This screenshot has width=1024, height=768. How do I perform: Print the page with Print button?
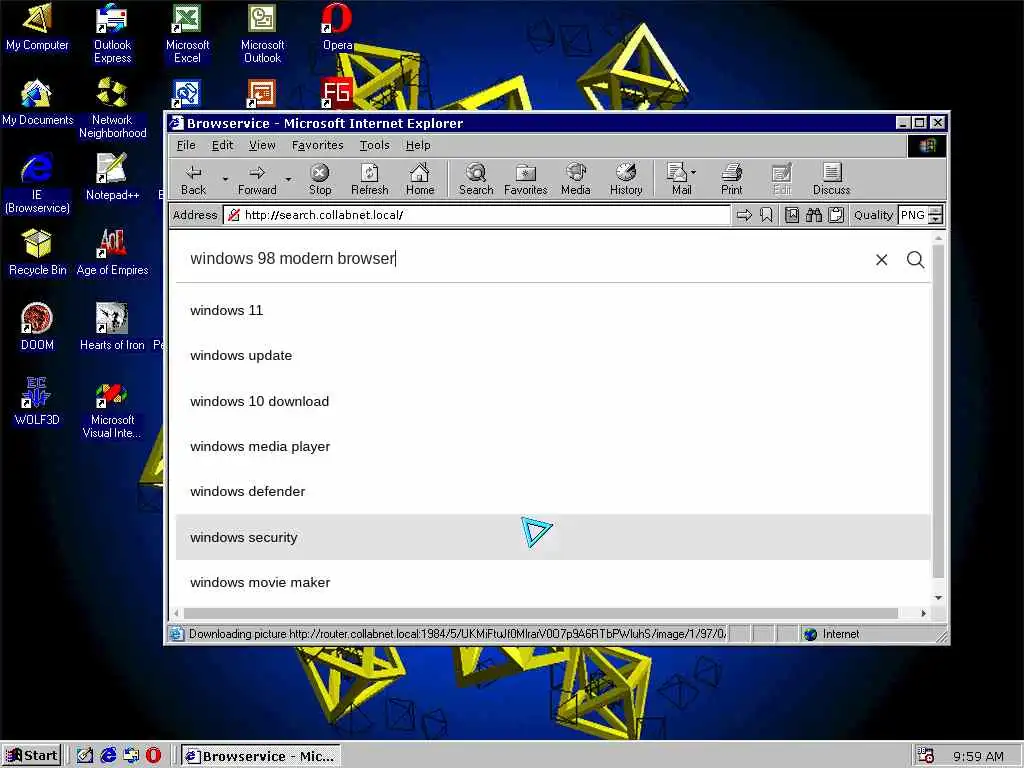pyautogui.click(x=731, y=179)
